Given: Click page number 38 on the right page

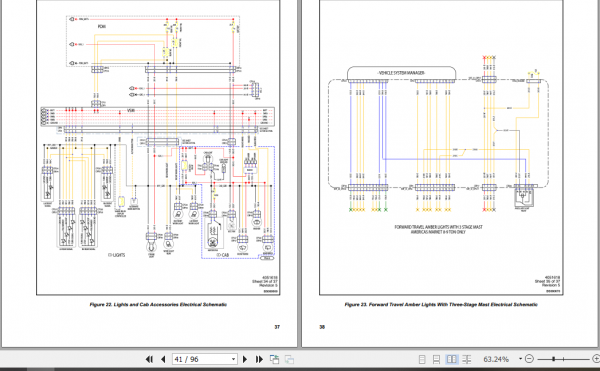Looking at the screenshot, I should pyautogui.click(x=322, y=327).
